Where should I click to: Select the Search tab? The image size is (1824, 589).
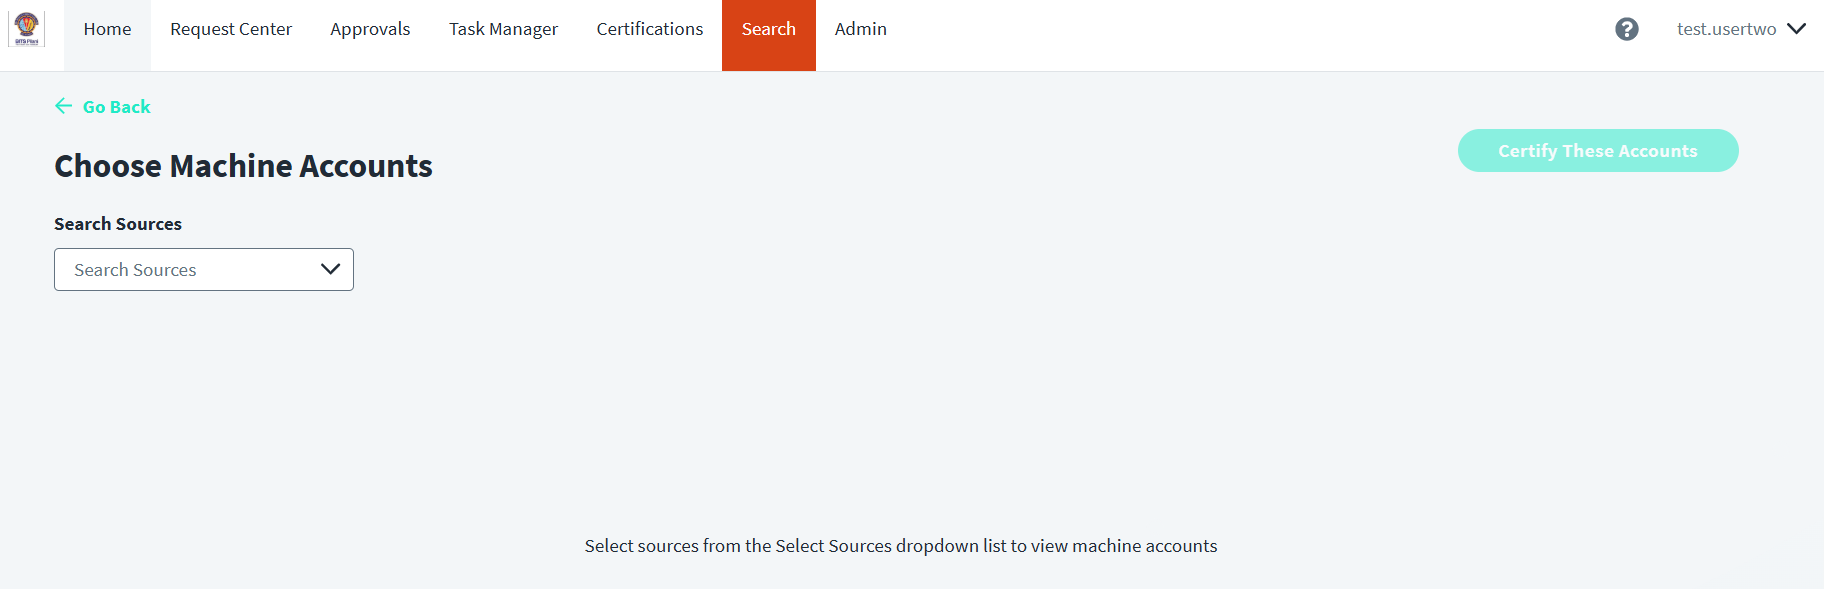[769, 30]
